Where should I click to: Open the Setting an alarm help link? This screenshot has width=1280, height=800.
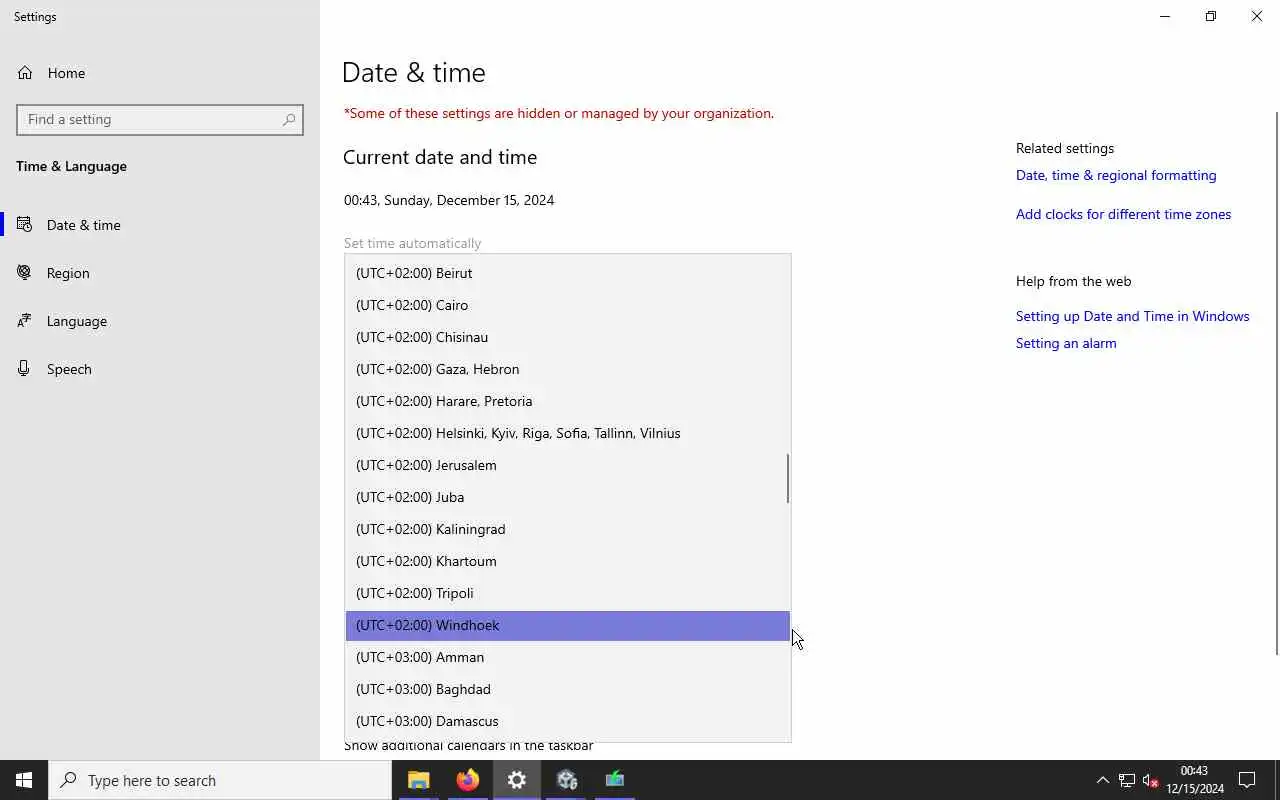click(x=1066, y=343)
